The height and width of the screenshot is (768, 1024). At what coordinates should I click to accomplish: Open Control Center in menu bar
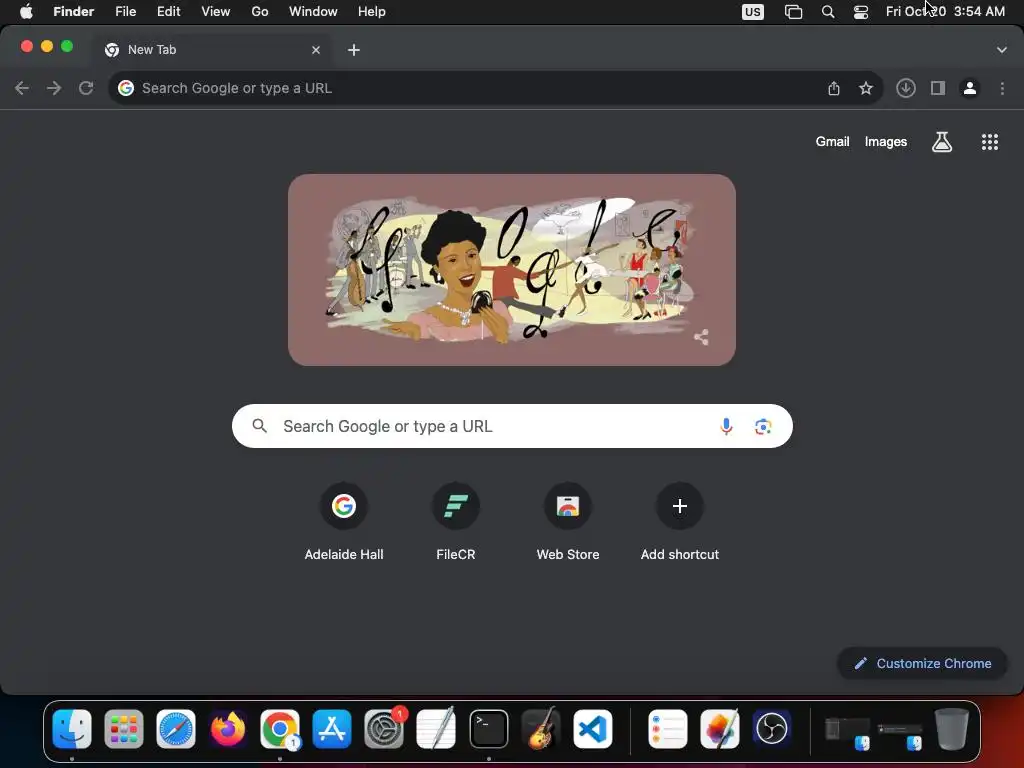pos(861,12)
